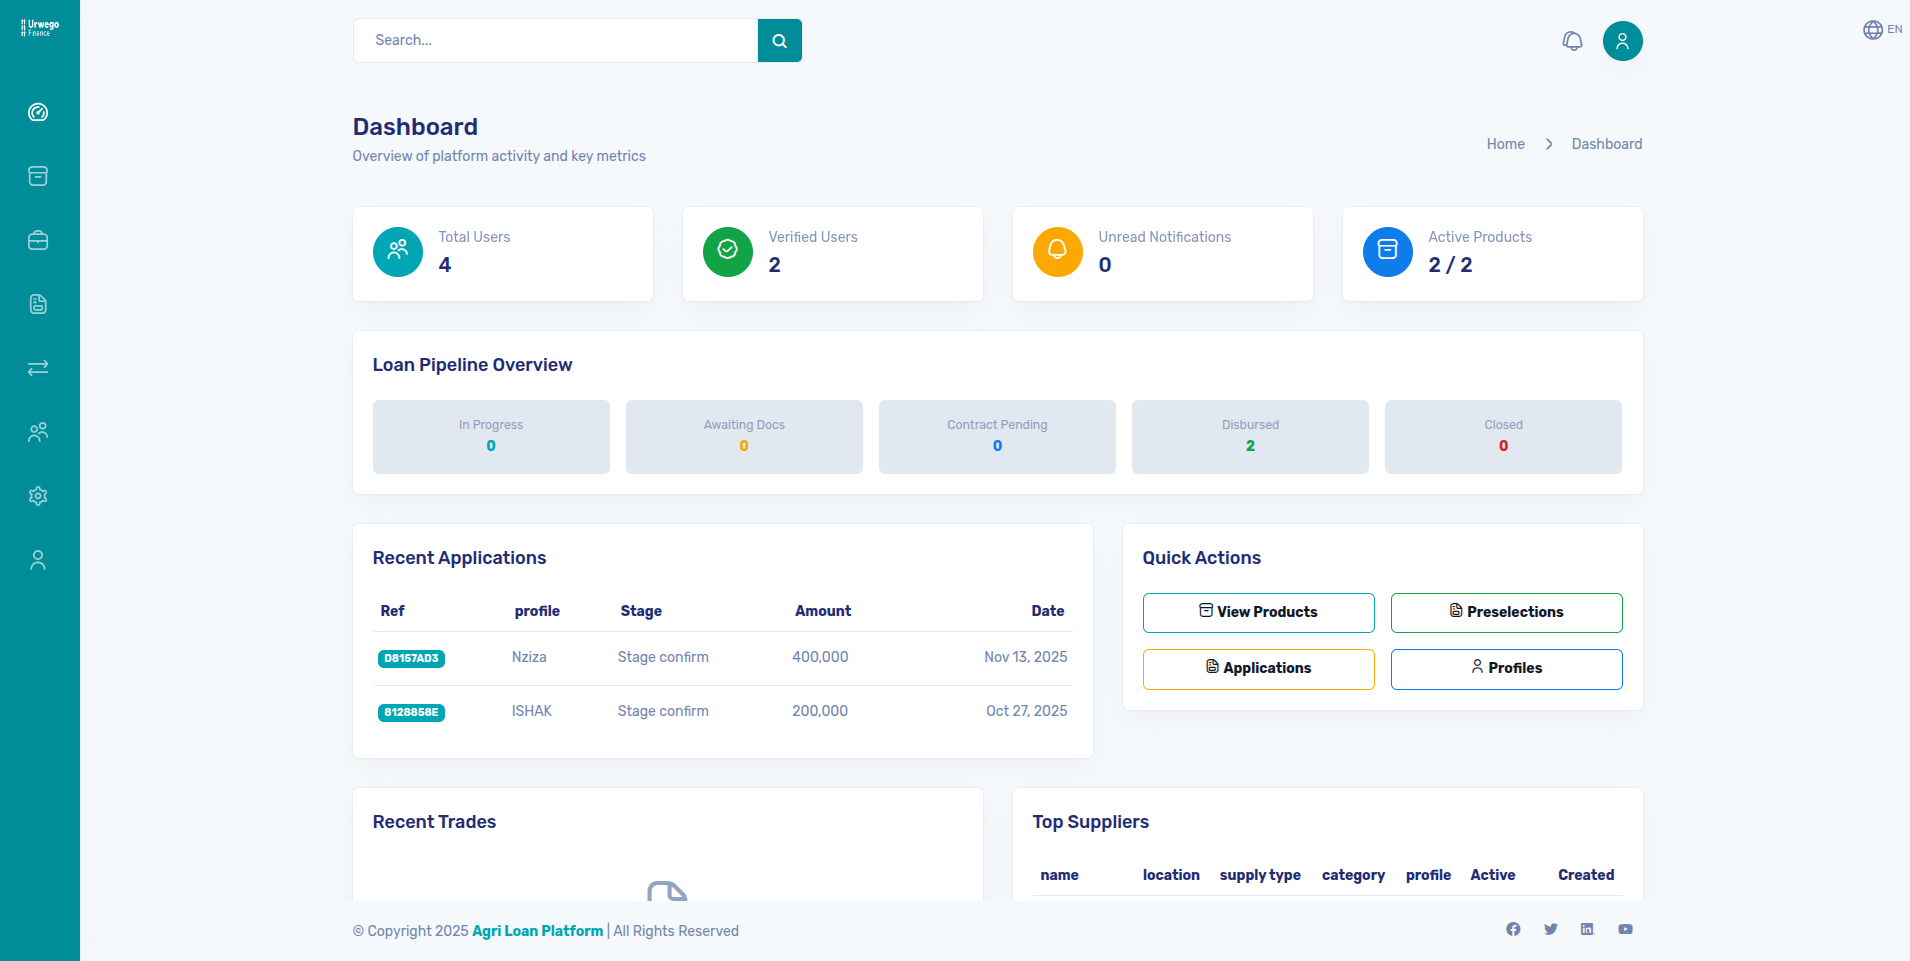This screenshot has height=961, width=1910.
Task: Click the profile person icon at sidebar bottom
Action: 38,560
